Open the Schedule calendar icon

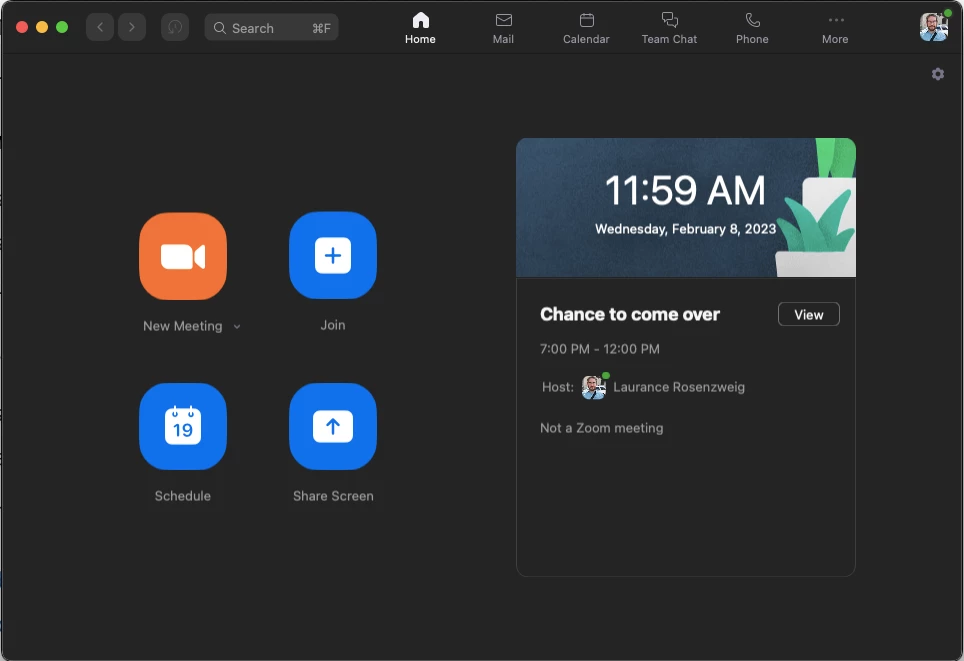(x=183, y=426)
